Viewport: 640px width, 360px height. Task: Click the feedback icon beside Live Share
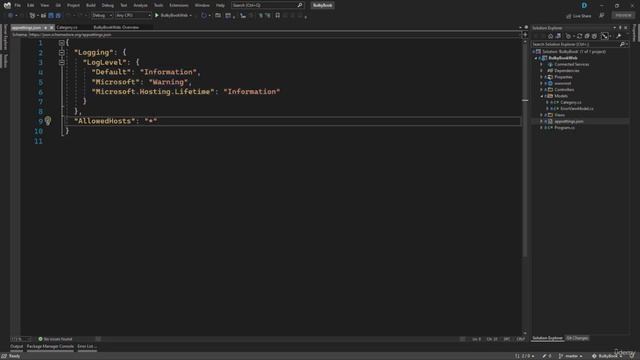(x=602, y=16)
